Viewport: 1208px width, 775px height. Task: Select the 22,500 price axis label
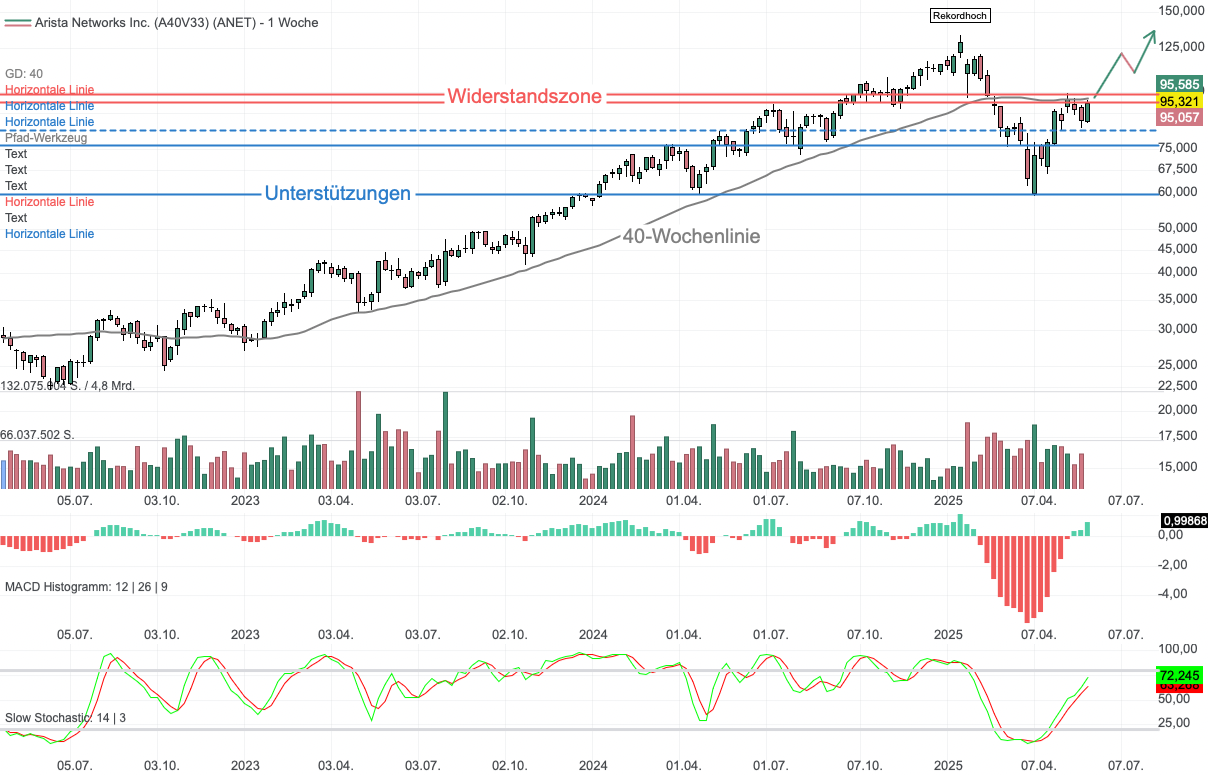(x=1177, y=386)
